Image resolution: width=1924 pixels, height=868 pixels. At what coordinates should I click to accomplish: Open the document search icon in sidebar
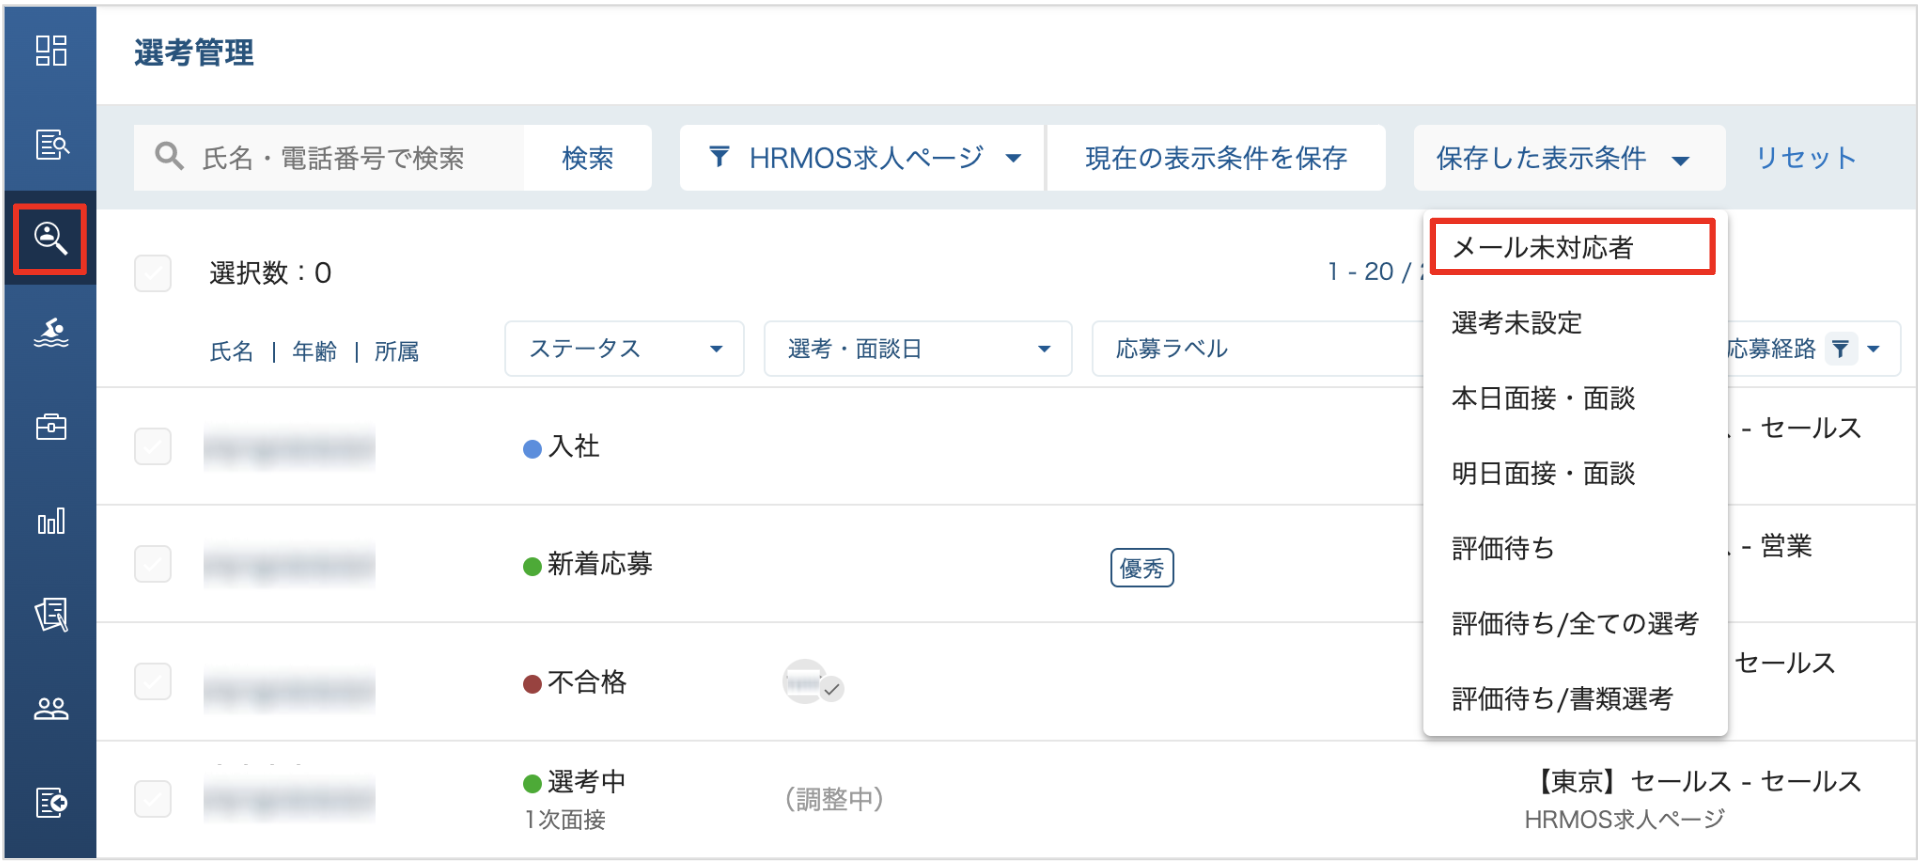click(50, 144)
